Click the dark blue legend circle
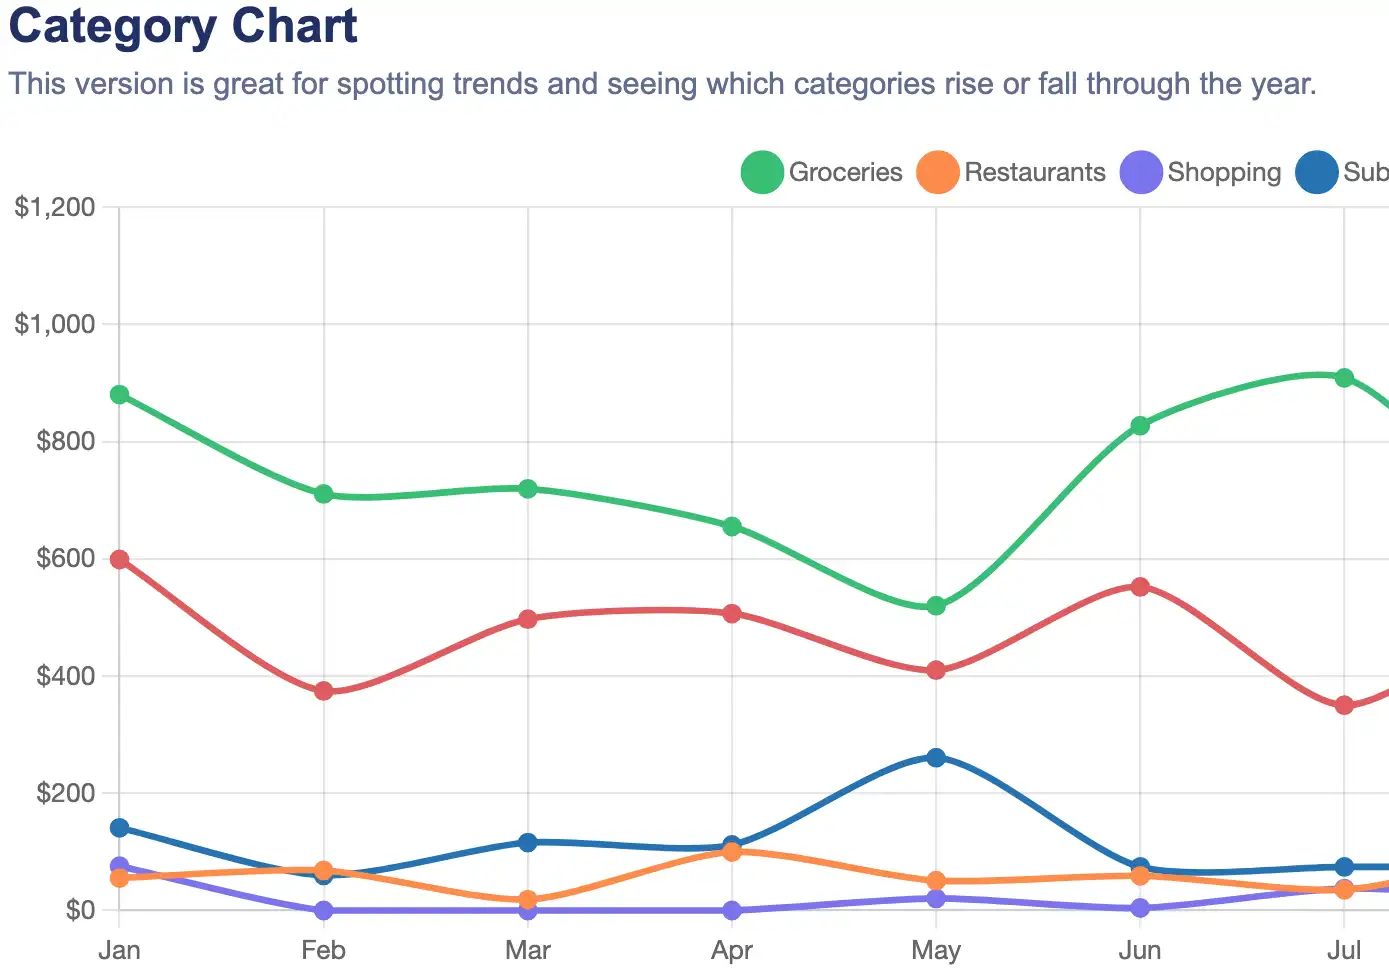Screen dimensions: 1389x980 pos(1317,172)
